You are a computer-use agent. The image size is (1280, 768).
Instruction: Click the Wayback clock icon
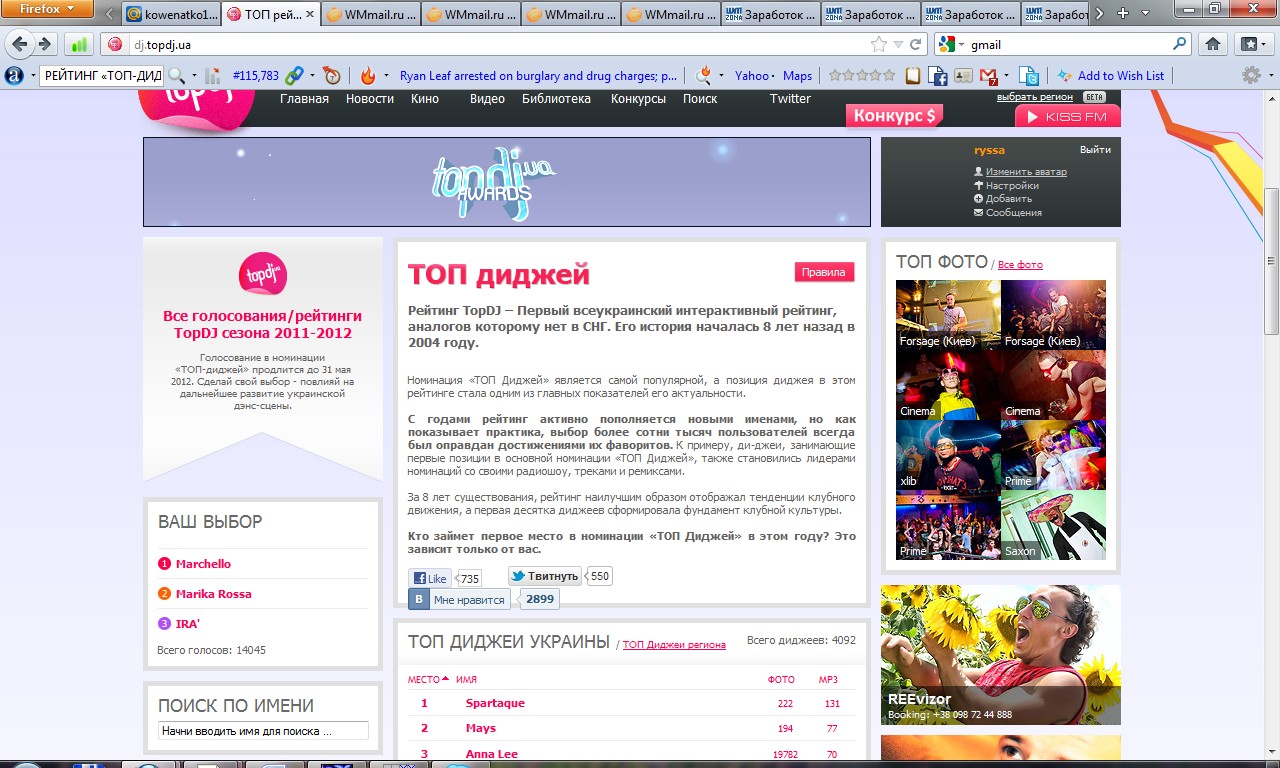pos(331,75)
